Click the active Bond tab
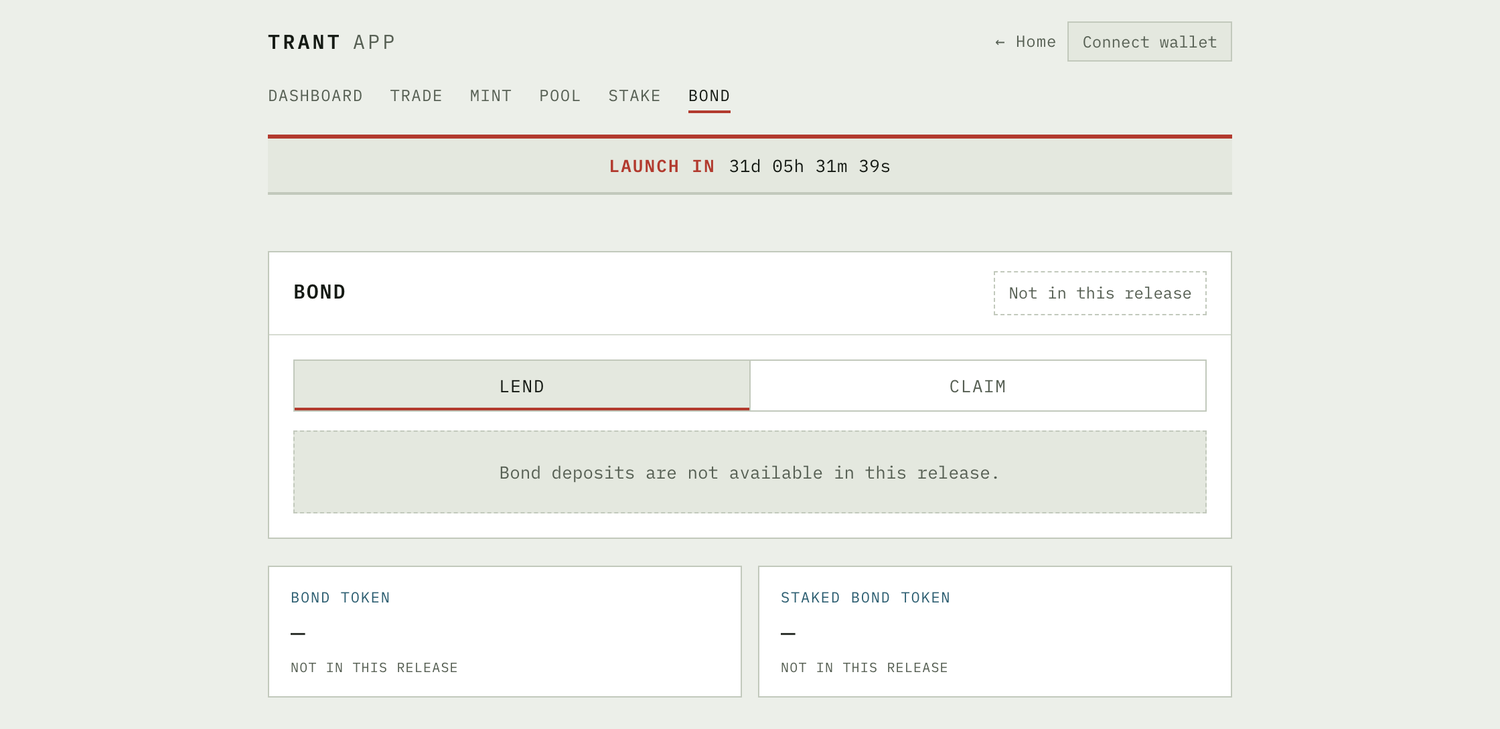The width and height of the screenshot is (1500, 729). click(x=709, y=96)
